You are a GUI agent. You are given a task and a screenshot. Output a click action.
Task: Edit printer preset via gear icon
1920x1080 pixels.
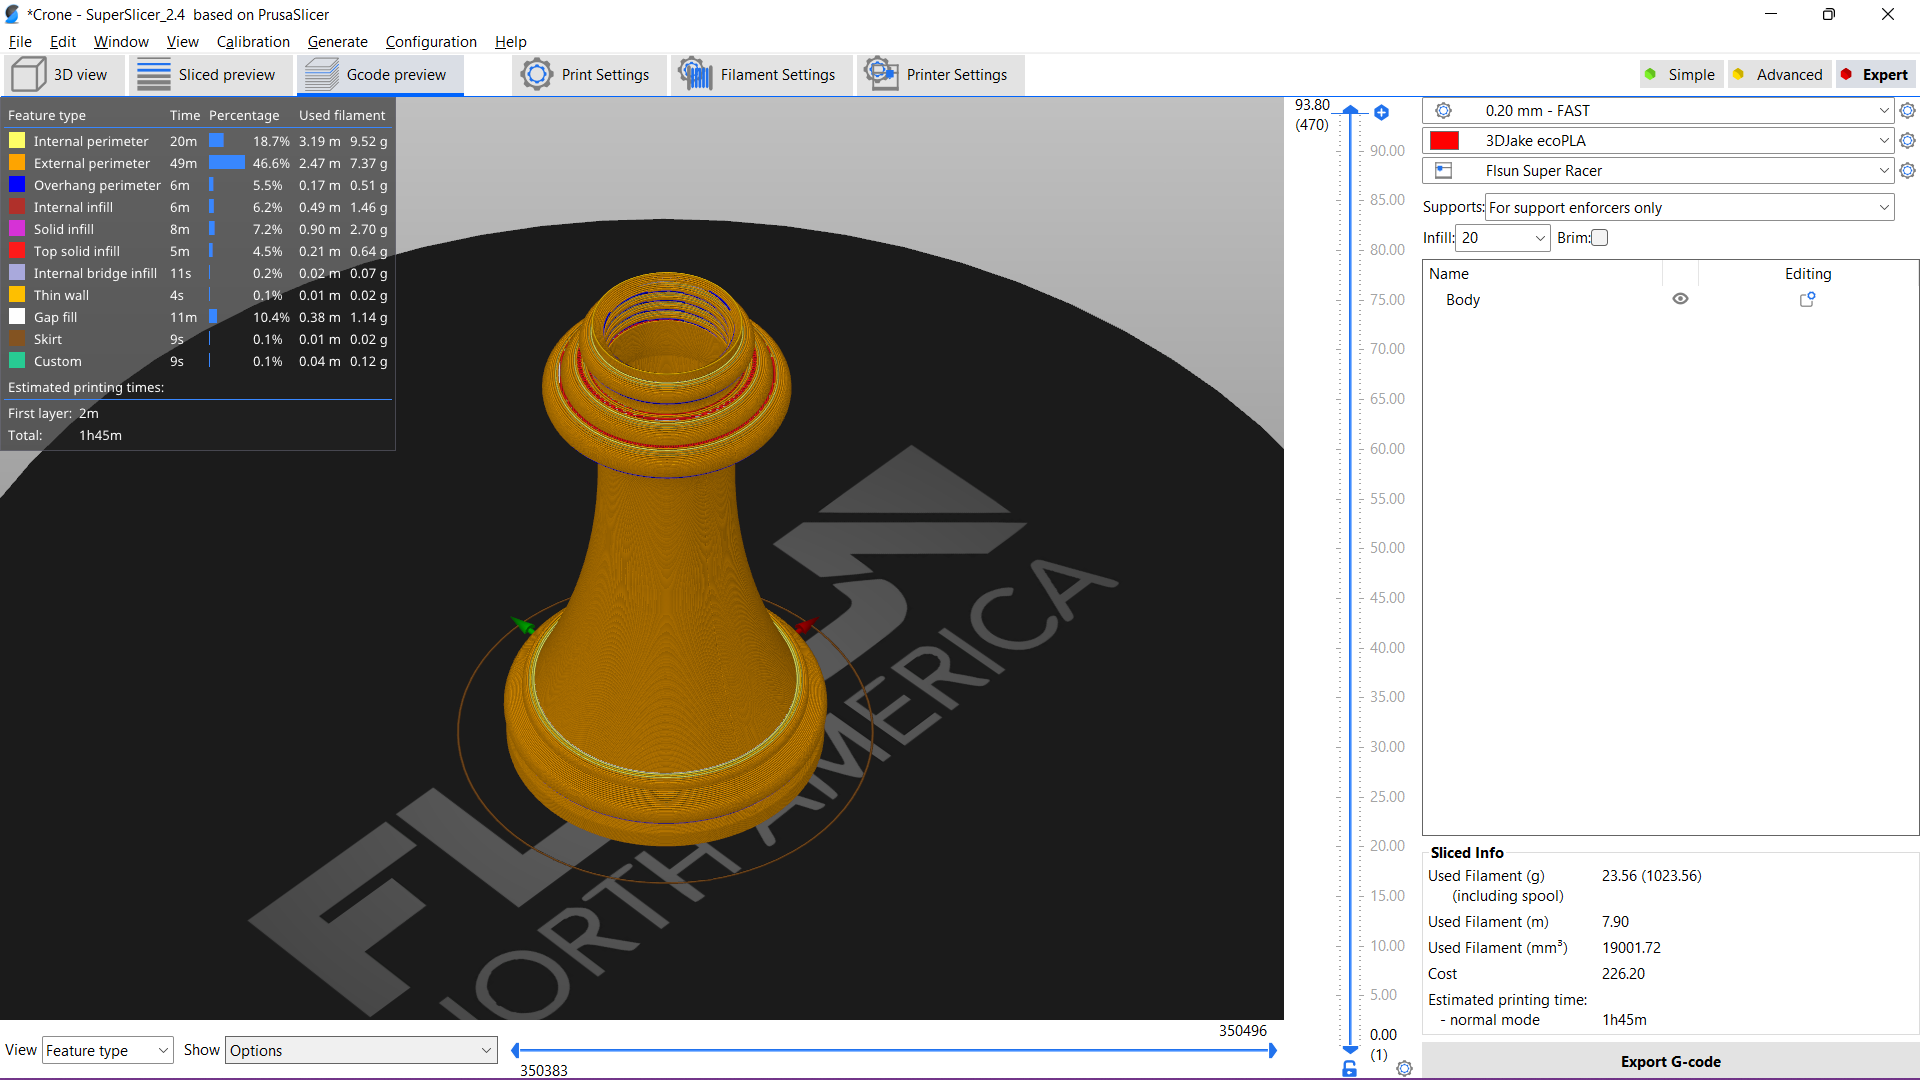(1908, 171)
